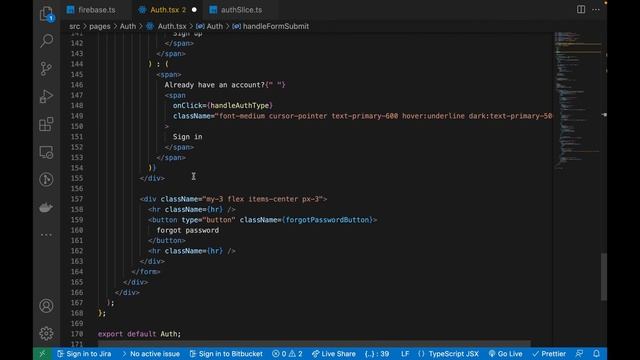
Task: Split the editor right
Action: [x=581, y=9]
